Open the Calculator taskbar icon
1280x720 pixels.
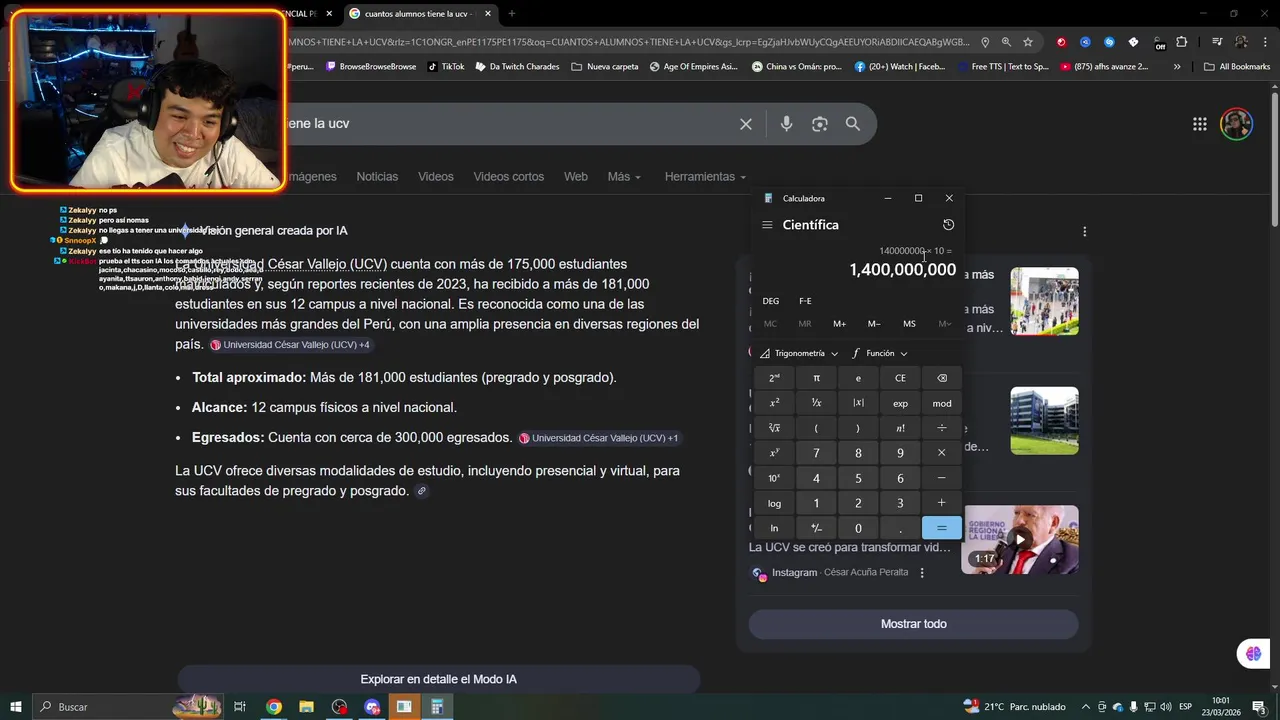(x=437, y=707)
